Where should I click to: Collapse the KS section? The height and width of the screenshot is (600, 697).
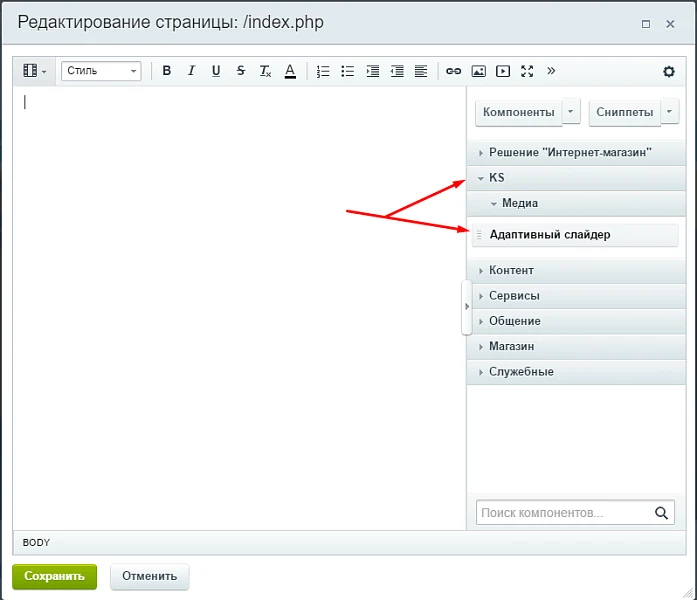(576, 178)
